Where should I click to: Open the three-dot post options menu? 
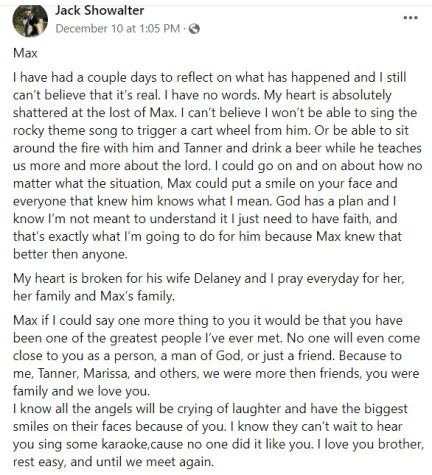[410, 18]
